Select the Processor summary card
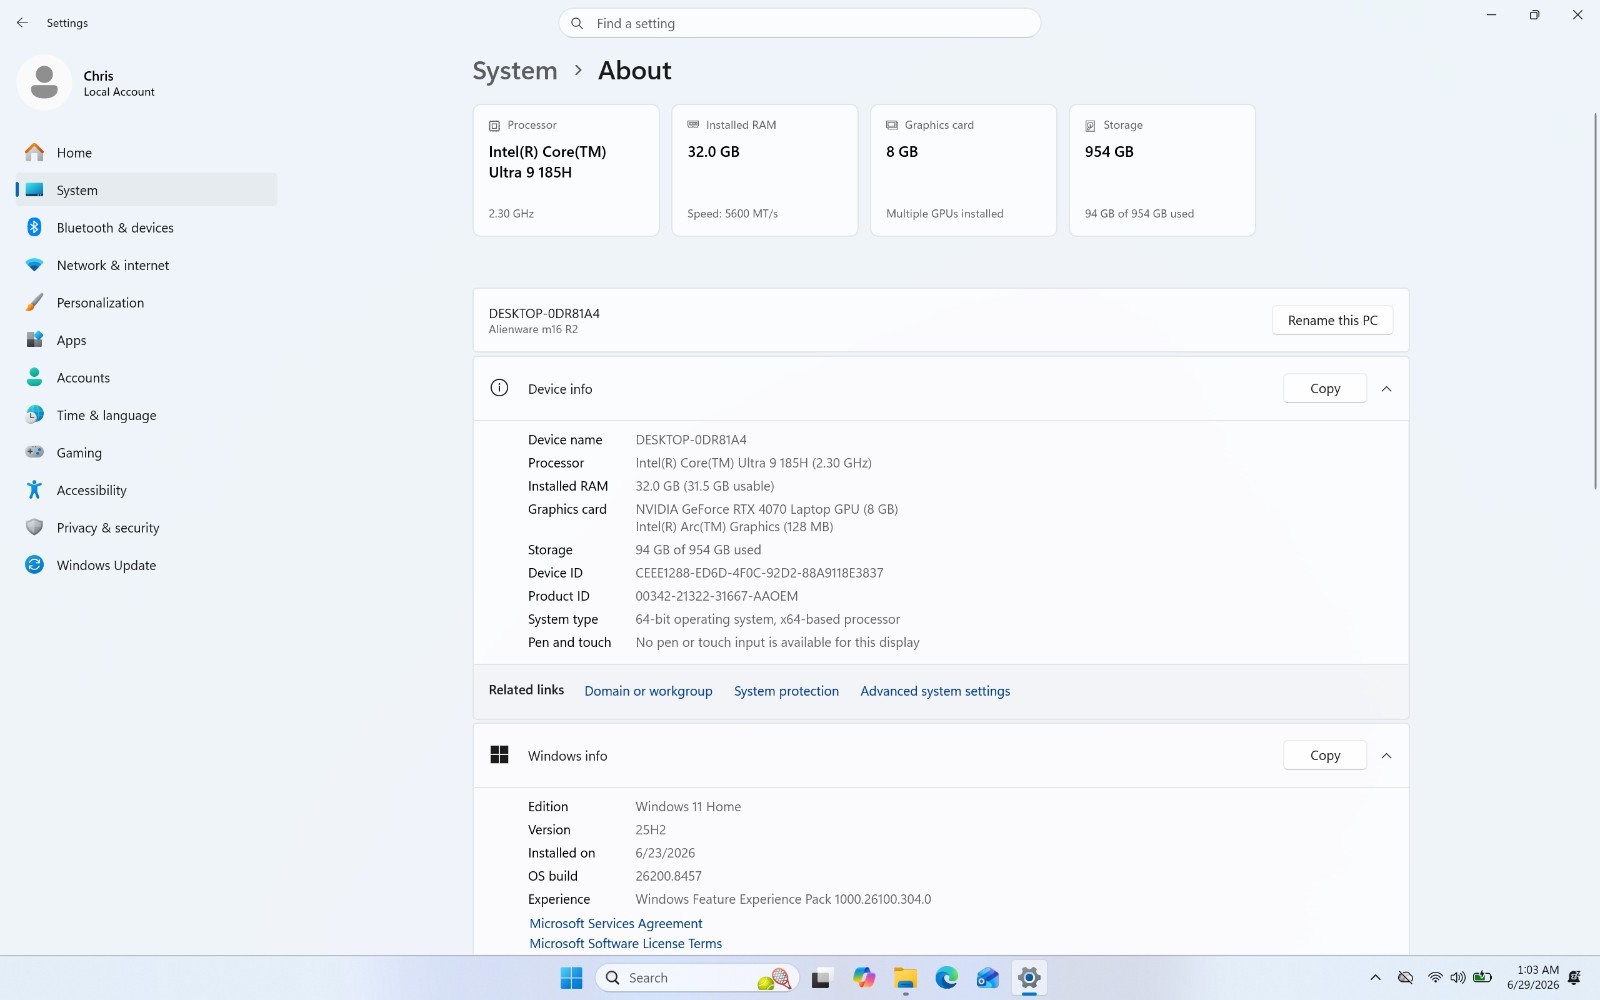1600x1000 pixels. pyautogui.click(x=566, y=170)
